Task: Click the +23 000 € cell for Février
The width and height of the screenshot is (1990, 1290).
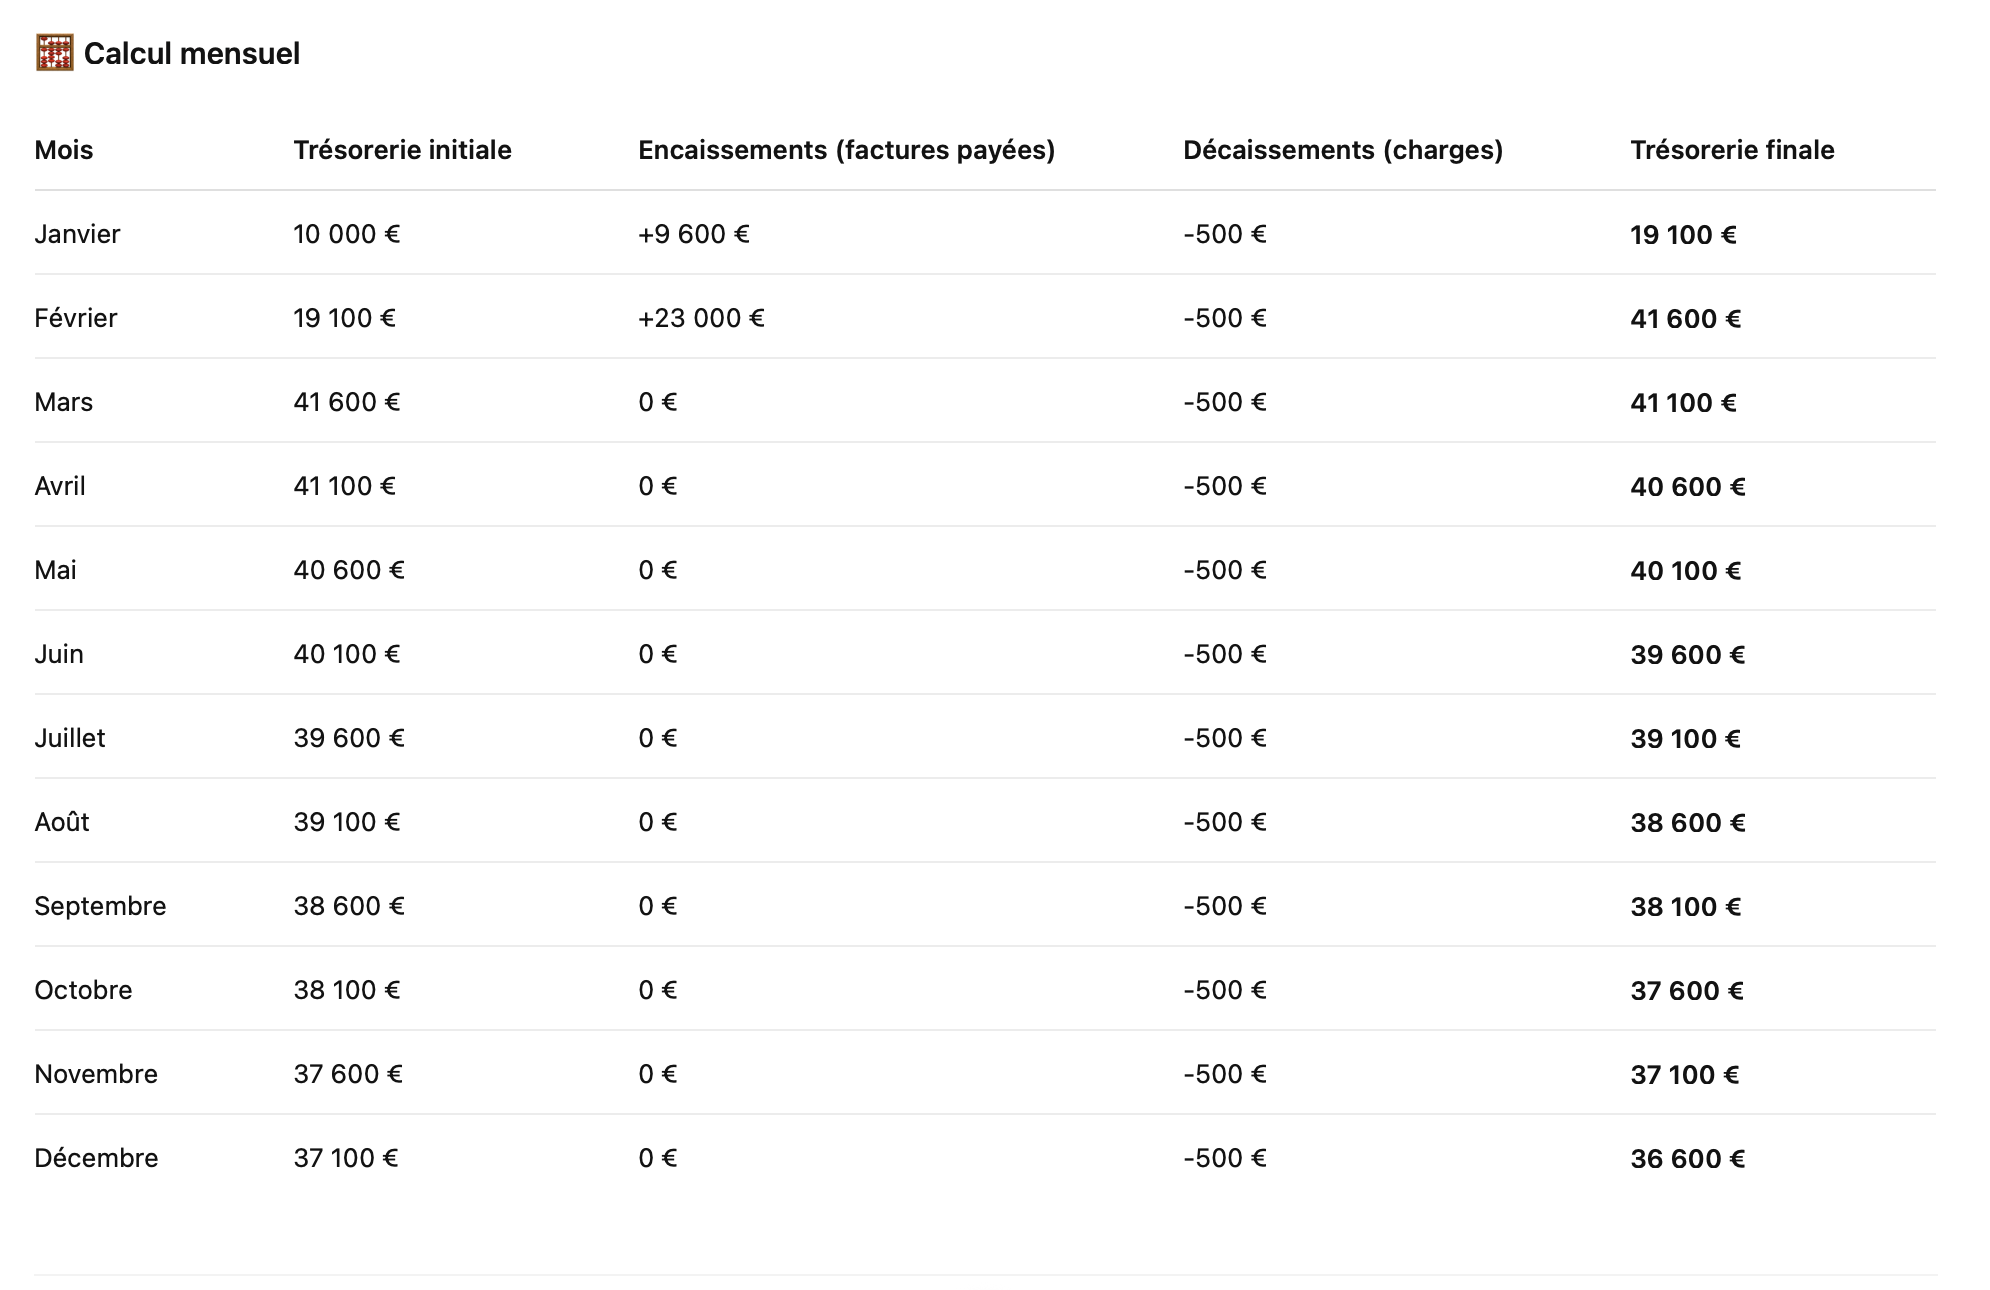Action: [x=701, y=318]
